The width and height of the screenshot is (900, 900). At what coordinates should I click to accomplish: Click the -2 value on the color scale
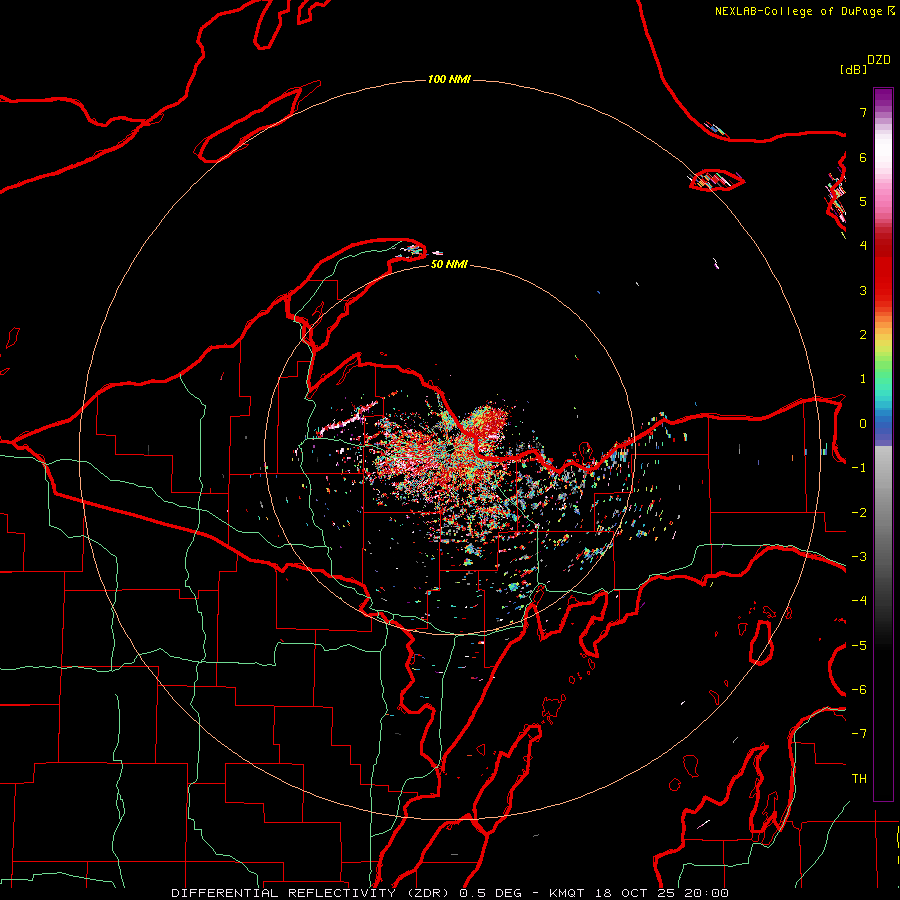click(x=859, y=513)
